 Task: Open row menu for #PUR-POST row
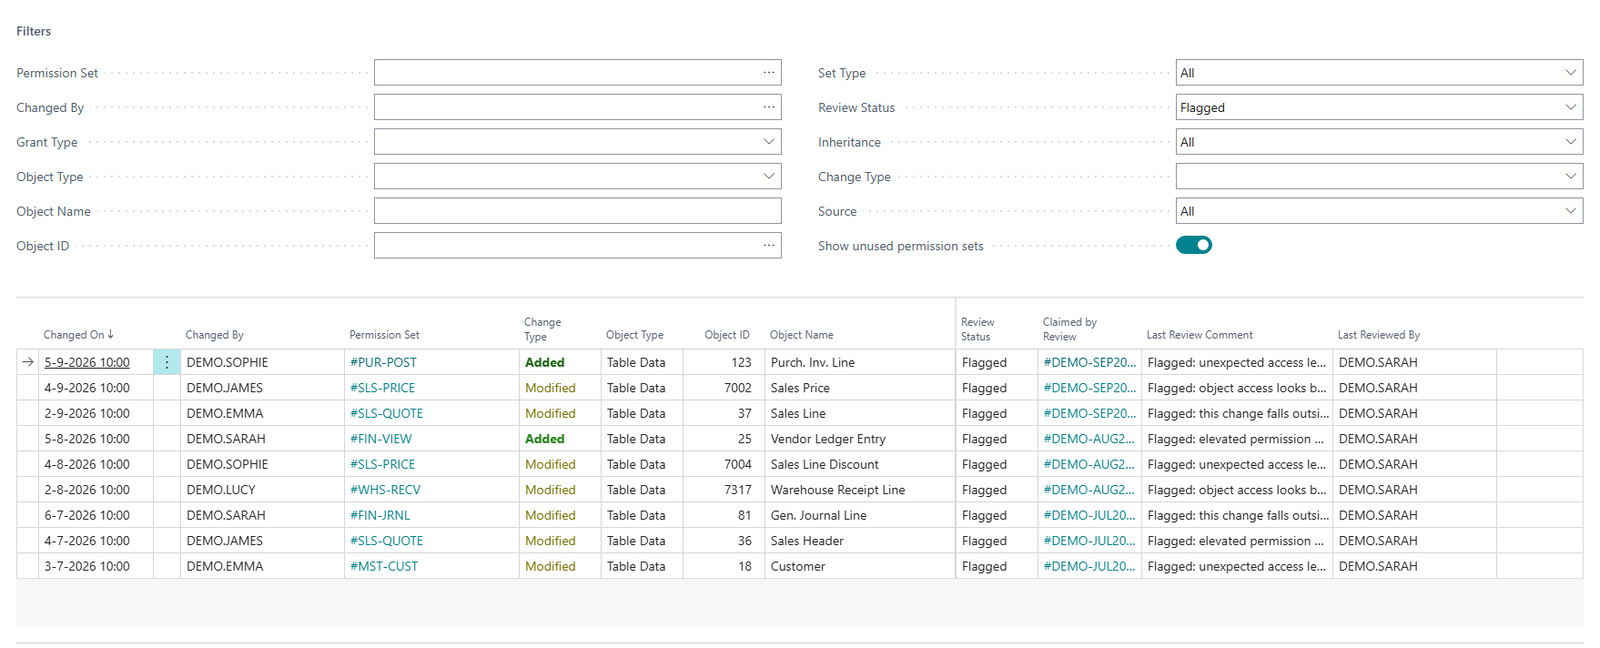coord(167,363)
